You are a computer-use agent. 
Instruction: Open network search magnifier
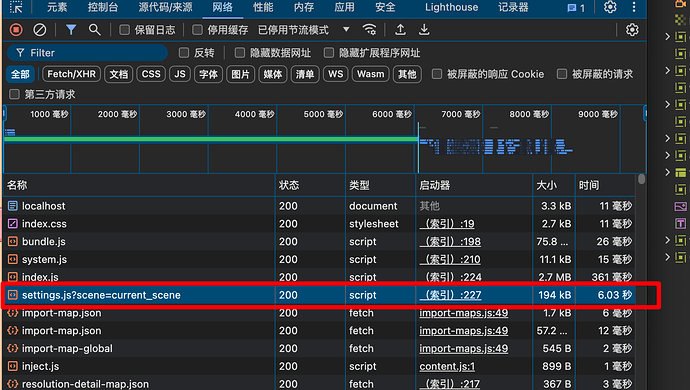pyautogui.click(x=94, y=30)
